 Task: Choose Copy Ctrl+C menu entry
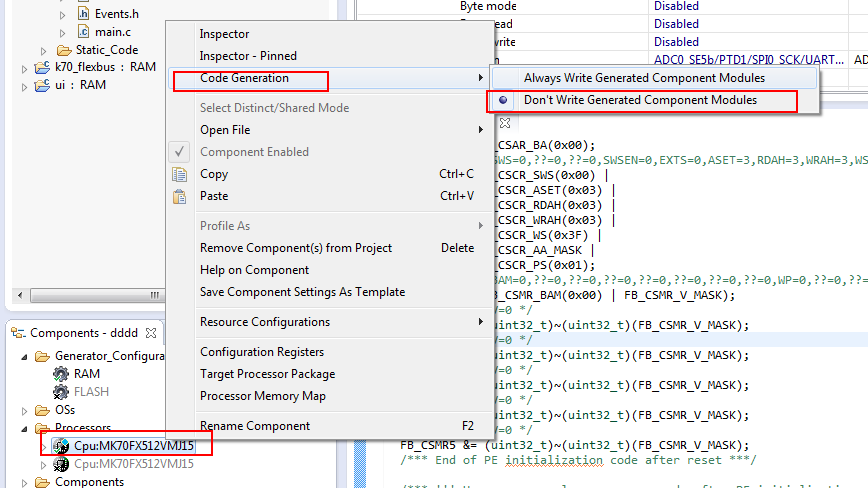[329, 174]
